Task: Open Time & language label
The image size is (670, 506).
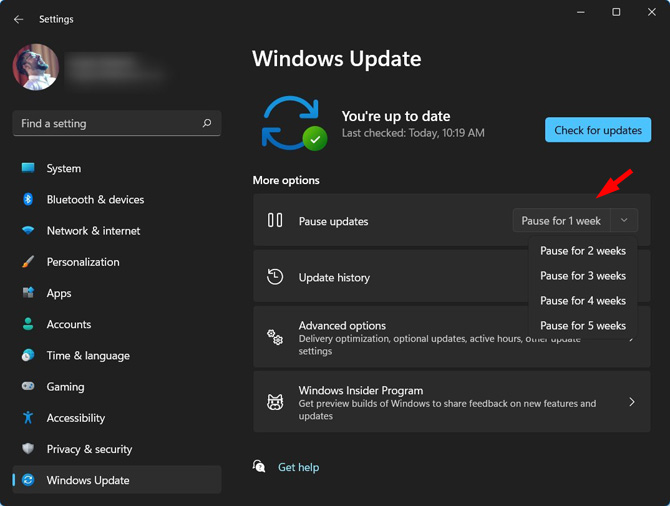Action: pos(88,356)
